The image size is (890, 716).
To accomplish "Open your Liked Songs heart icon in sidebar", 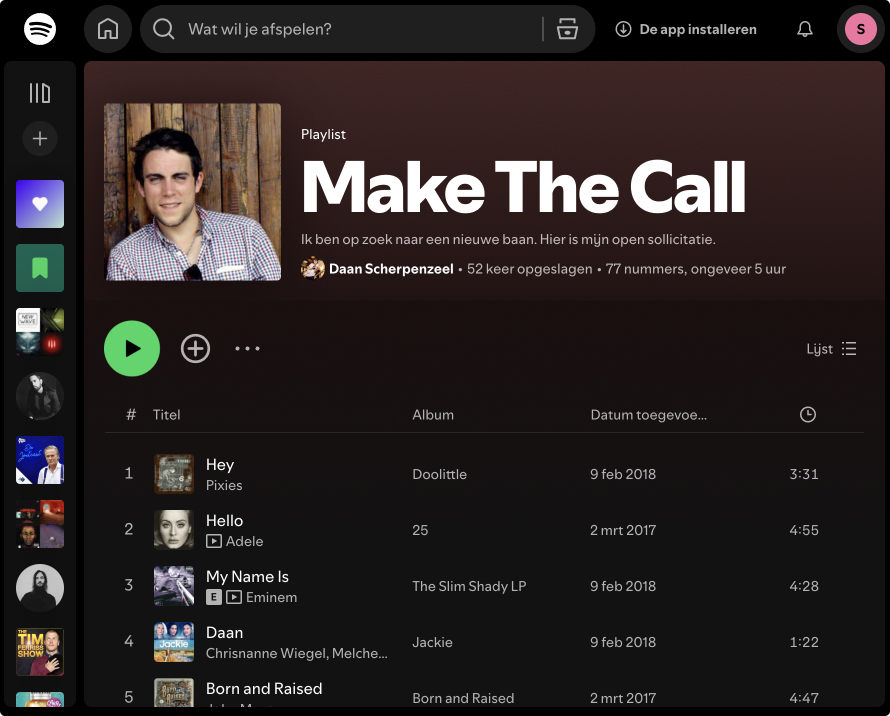I will point(40,204).
